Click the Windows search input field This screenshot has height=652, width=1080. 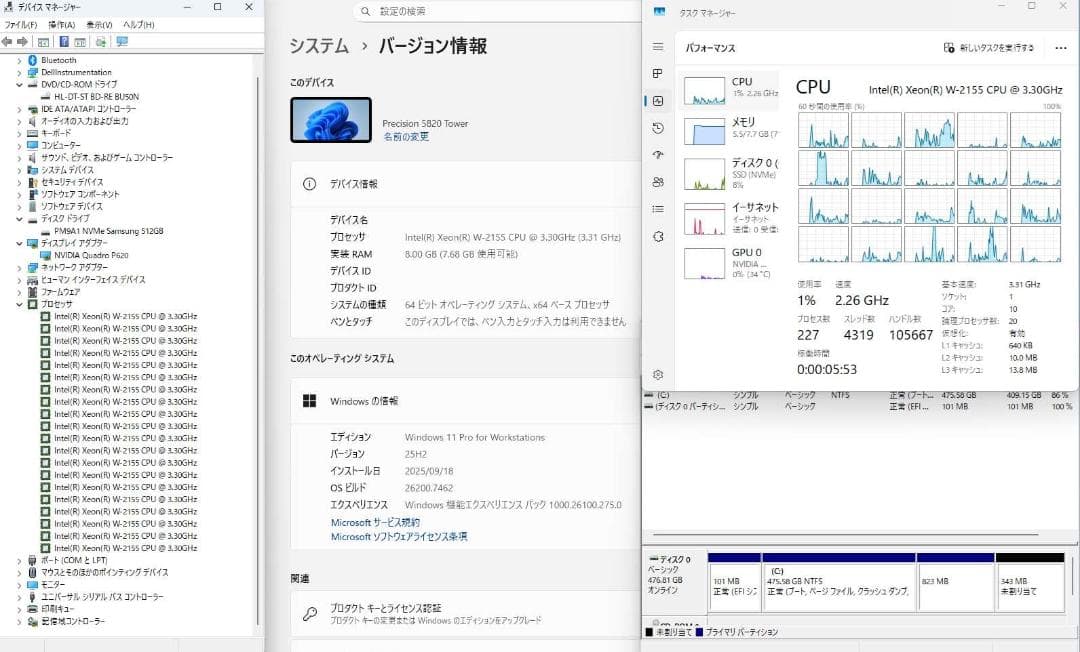430,11
